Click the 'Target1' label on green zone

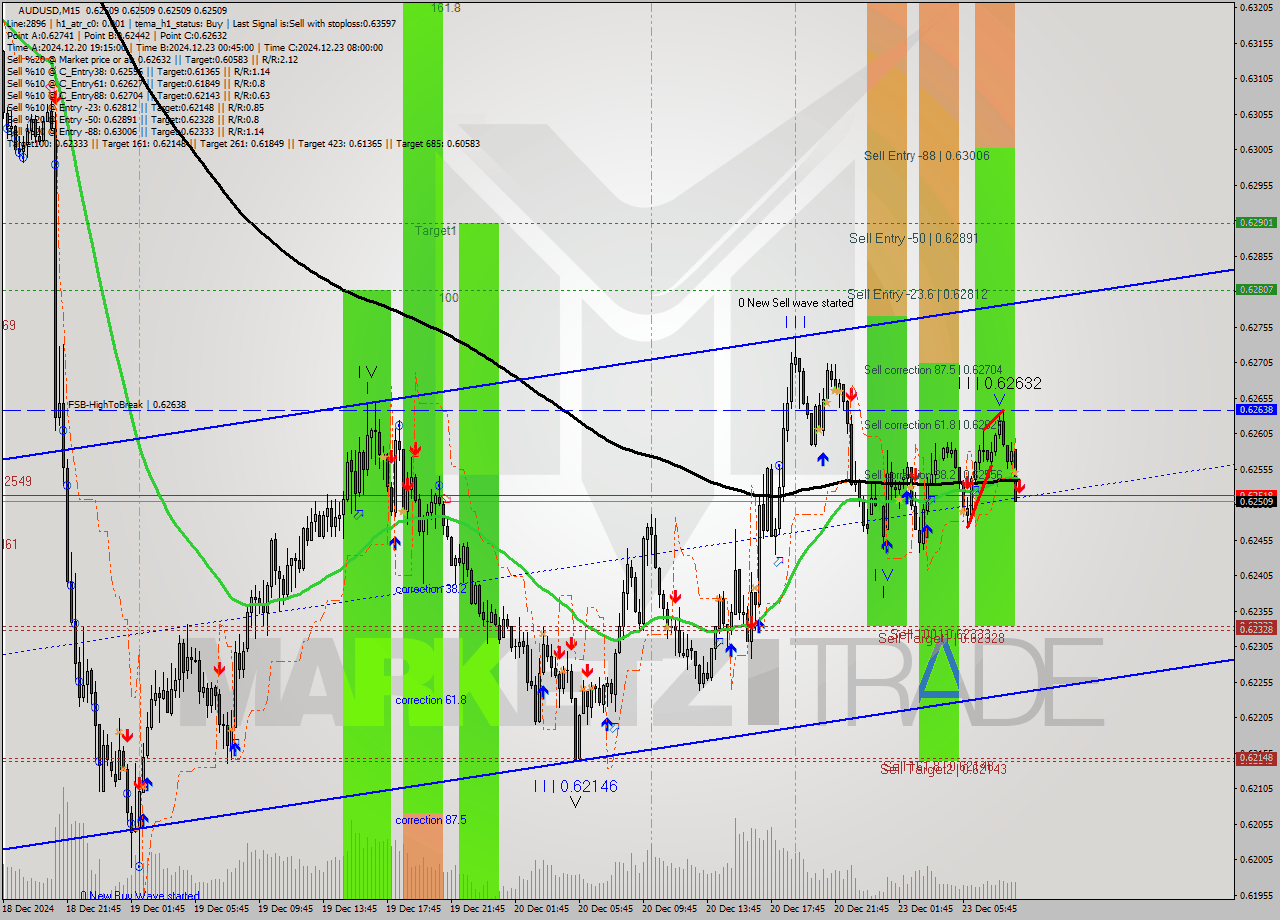tap(436, 231)
